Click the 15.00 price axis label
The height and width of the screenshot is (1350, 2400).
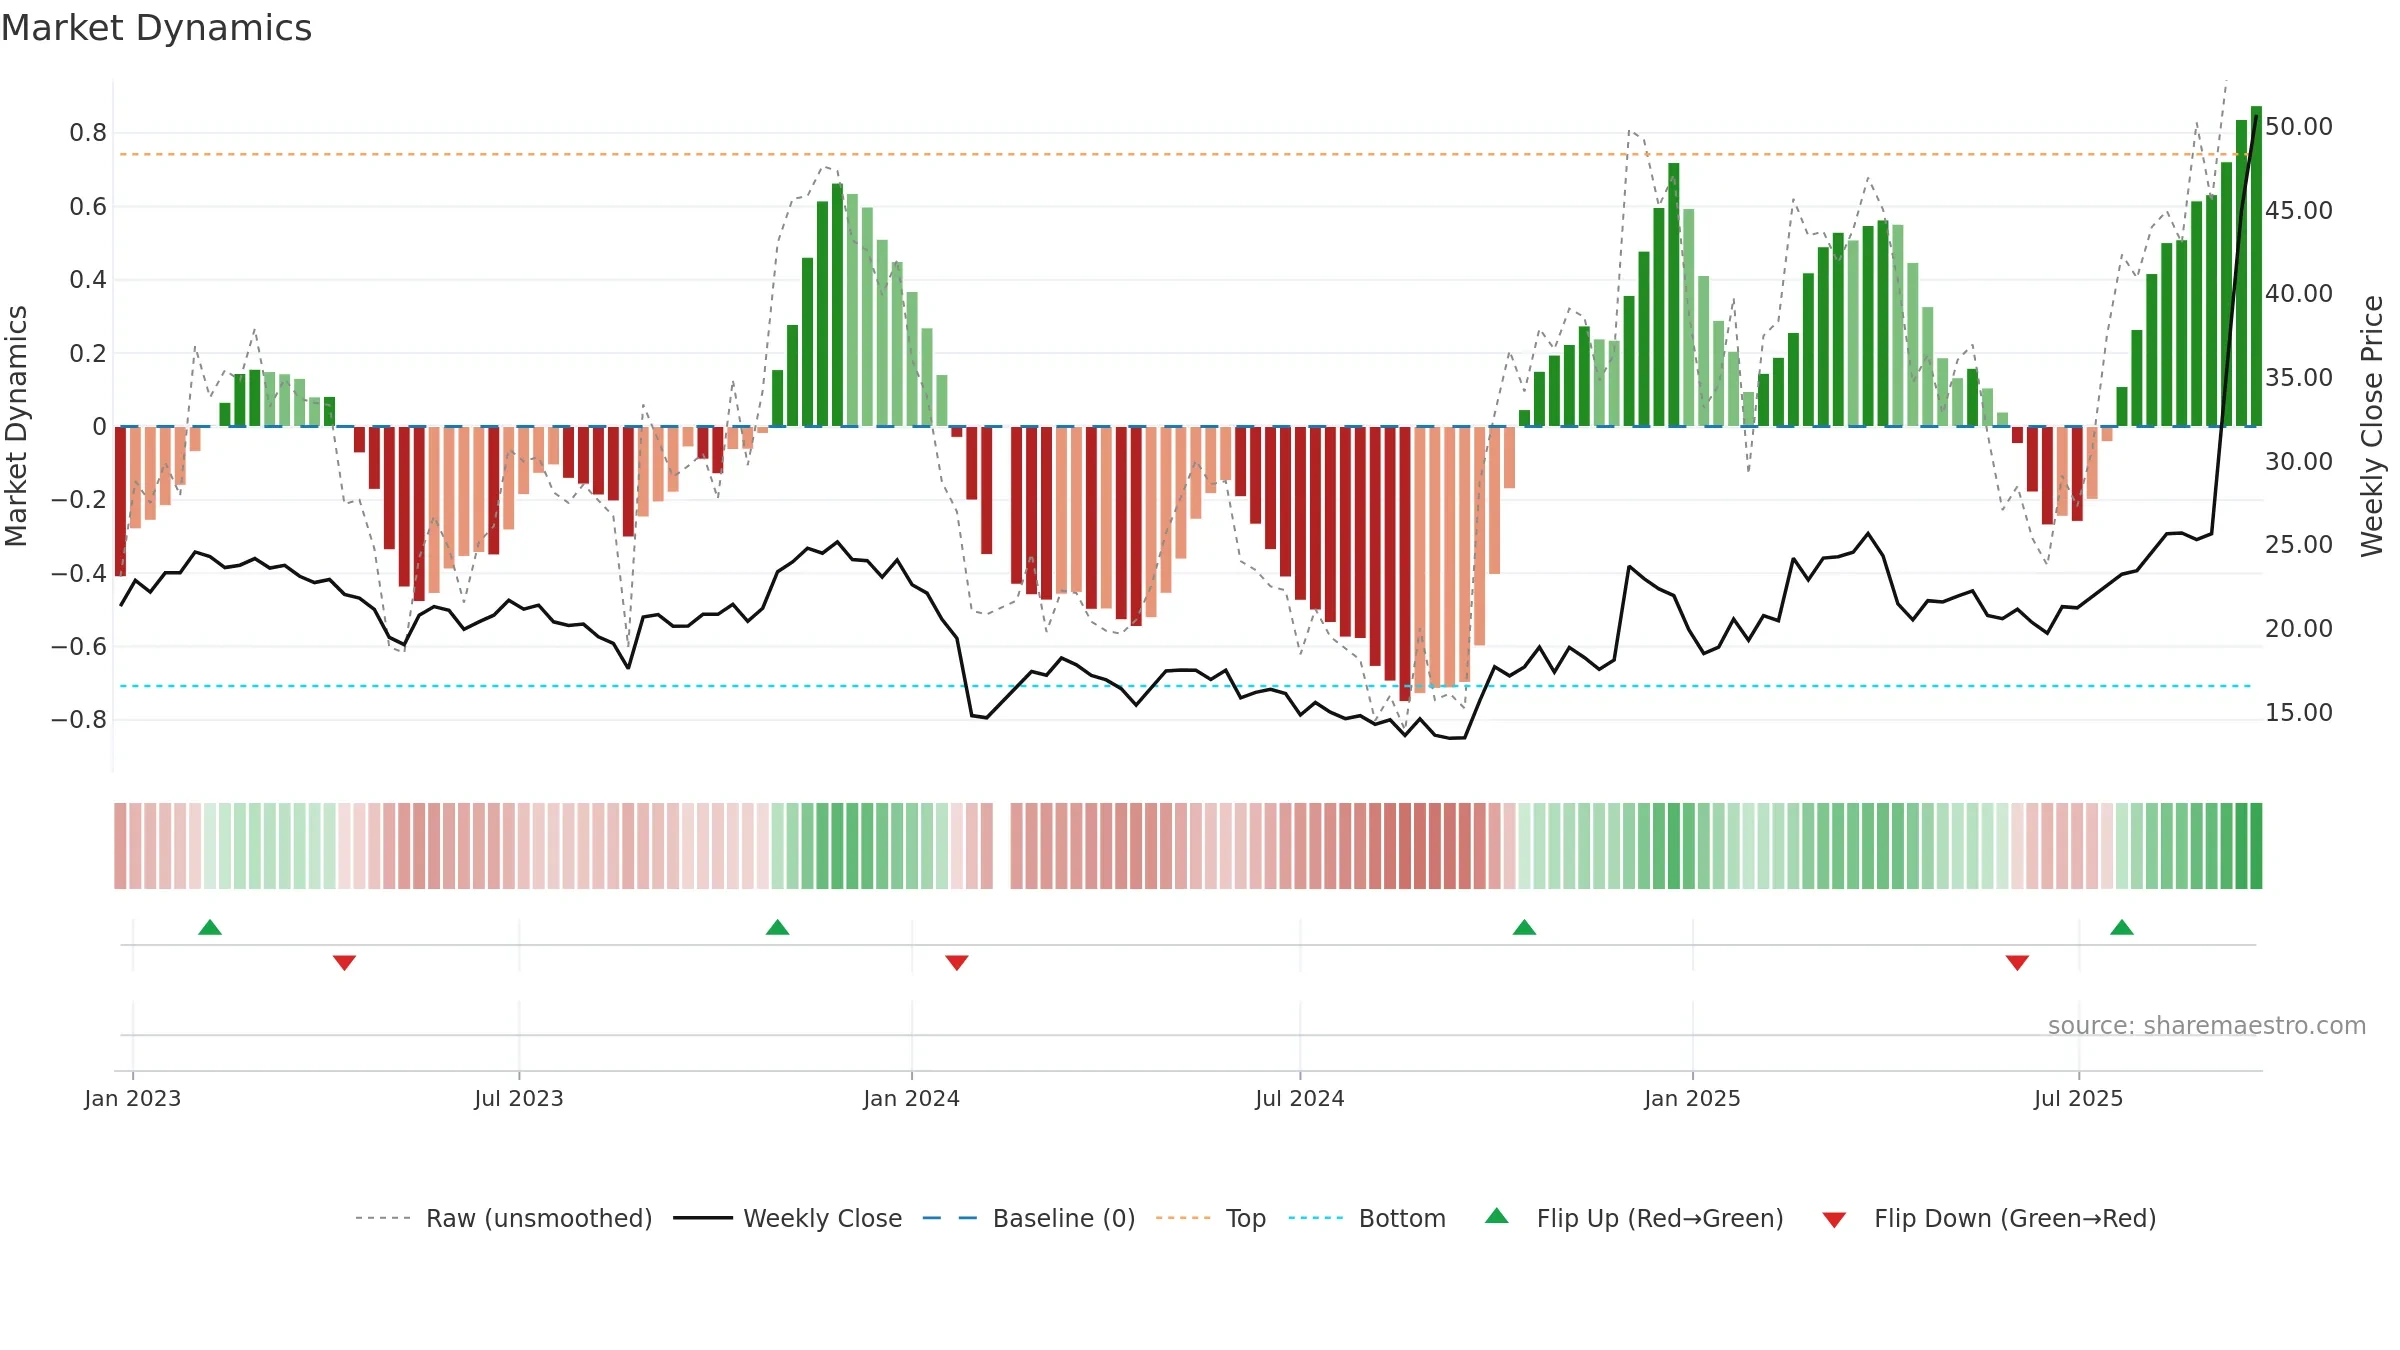click(x=2299, y=712)
